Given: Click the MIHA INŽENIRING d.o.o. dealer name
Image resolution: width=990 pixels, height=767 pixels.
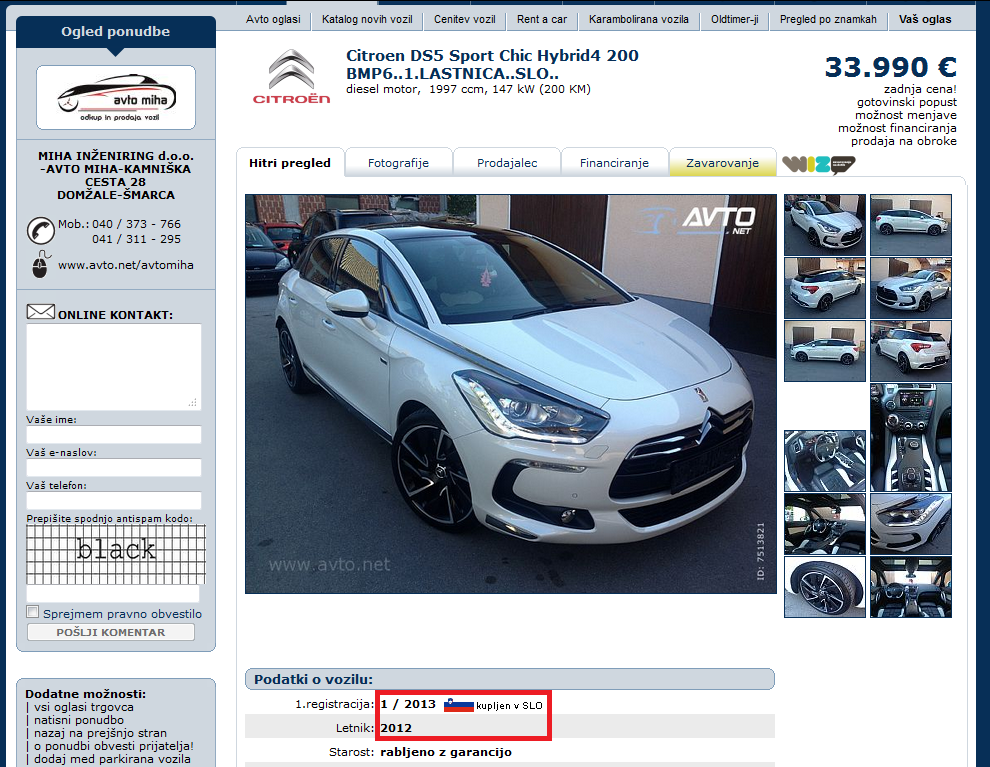Looking at the screenshot, I should pyautogui.click(x=116, y=156).
